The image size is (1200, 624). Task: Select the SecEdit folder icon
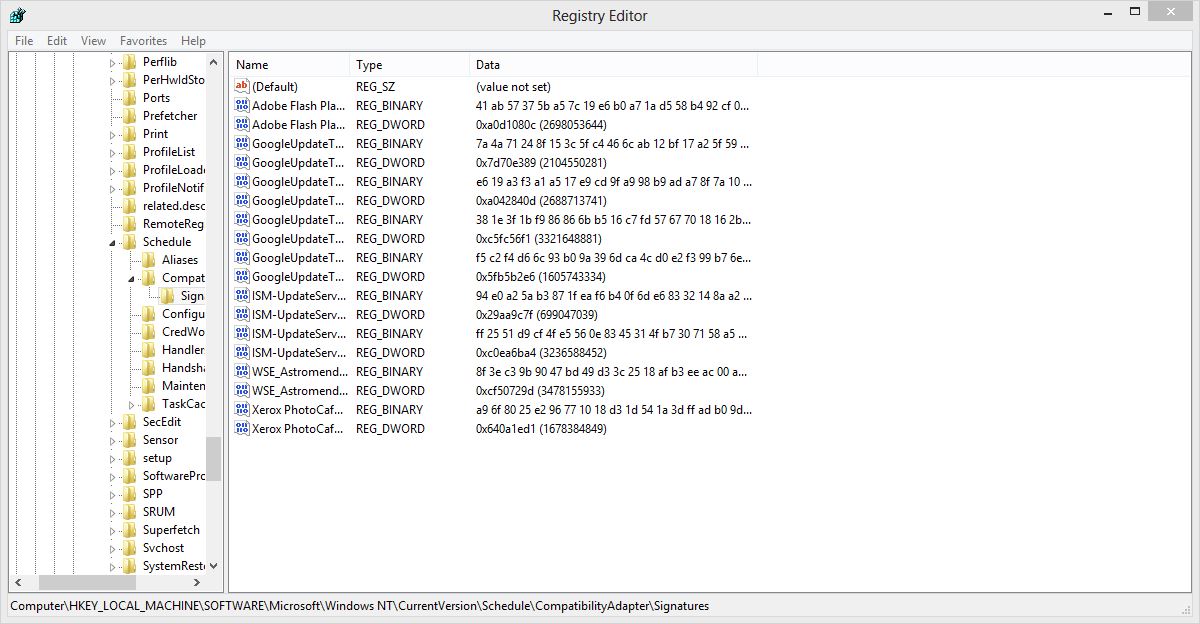(x=129, y=422)
